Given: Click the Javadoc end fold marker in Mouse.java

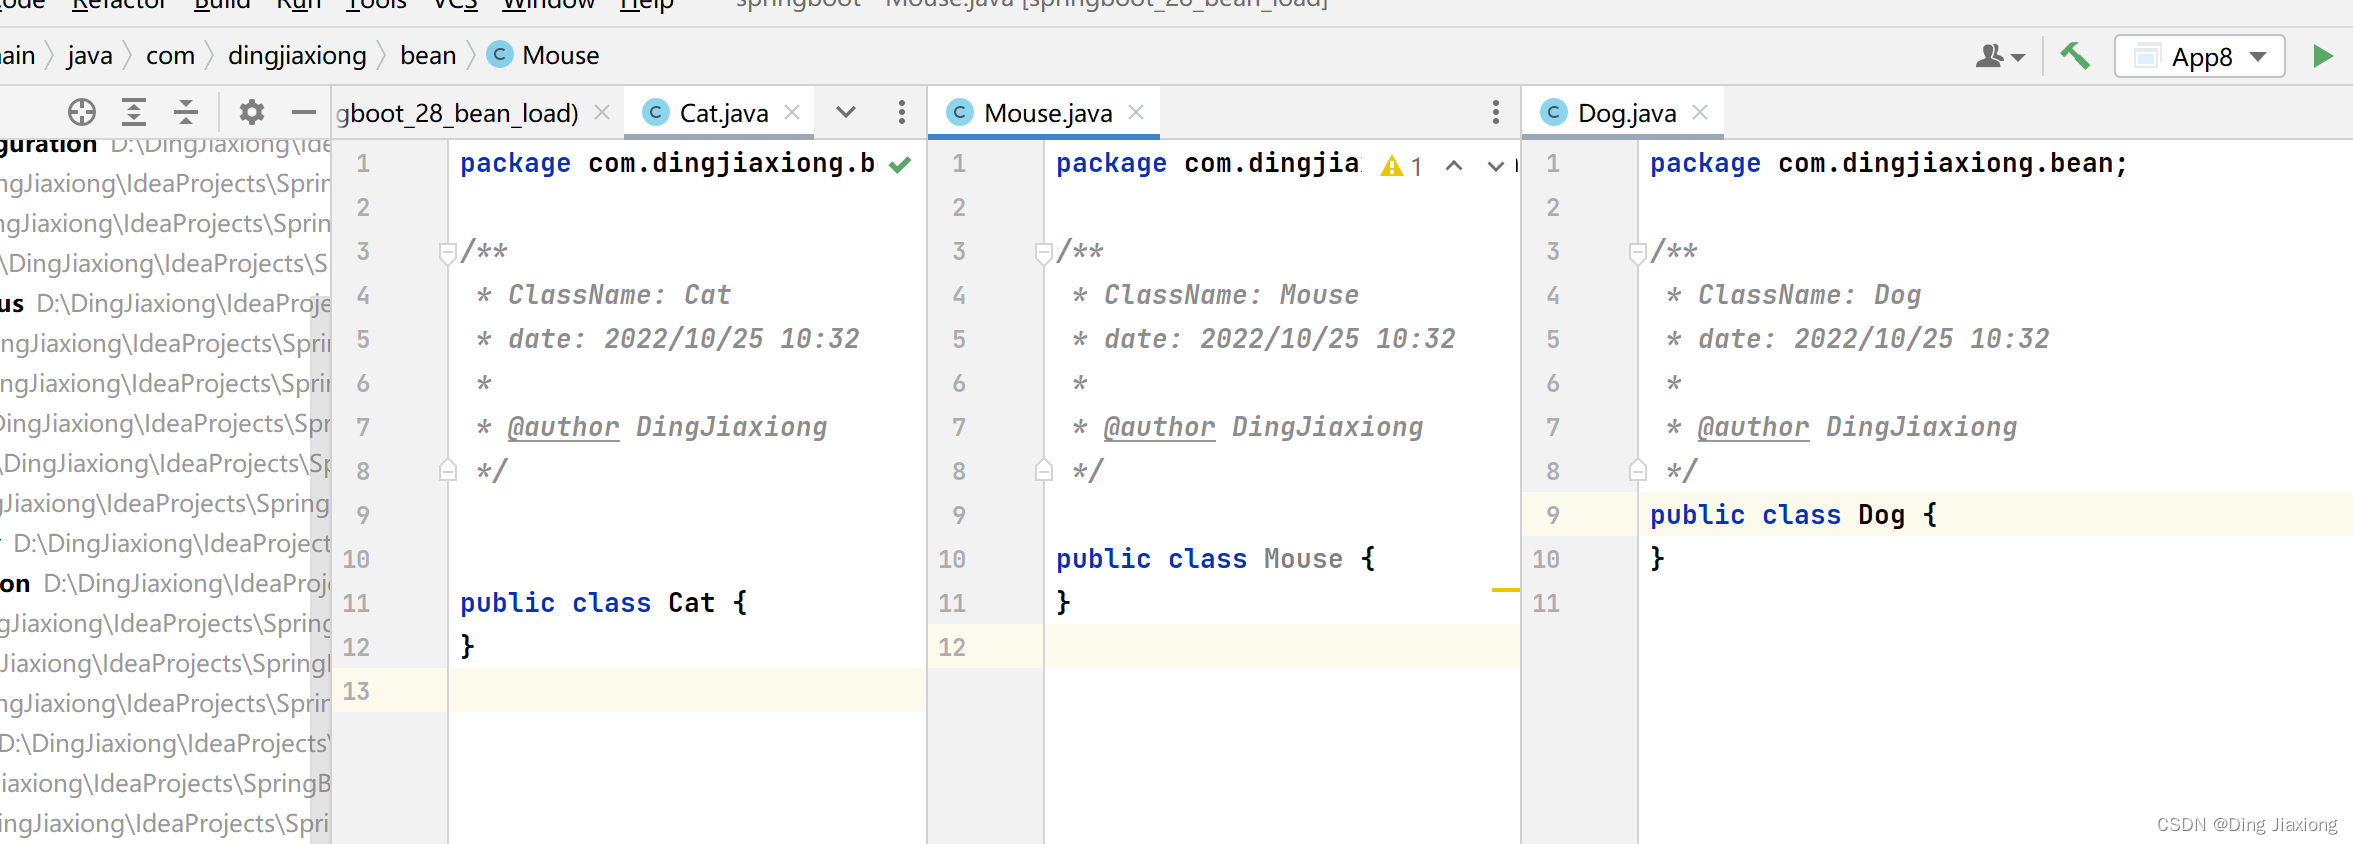Looking at the screenshot, I should tap(1044, 470).
